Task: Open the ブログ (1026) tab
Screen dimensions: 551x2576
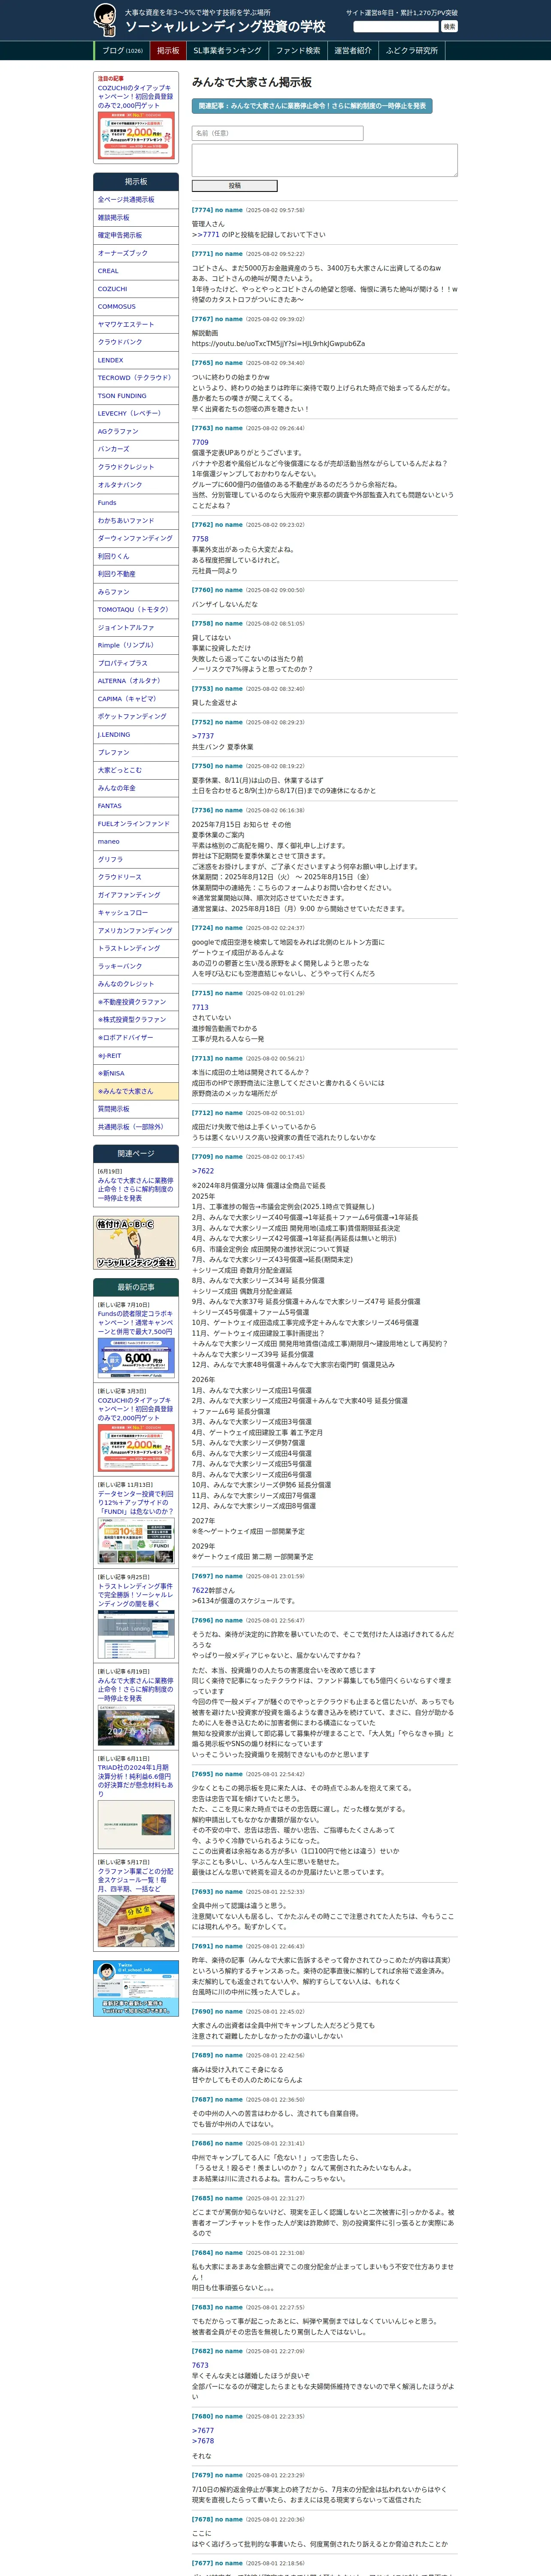Action: pos(122,51)
